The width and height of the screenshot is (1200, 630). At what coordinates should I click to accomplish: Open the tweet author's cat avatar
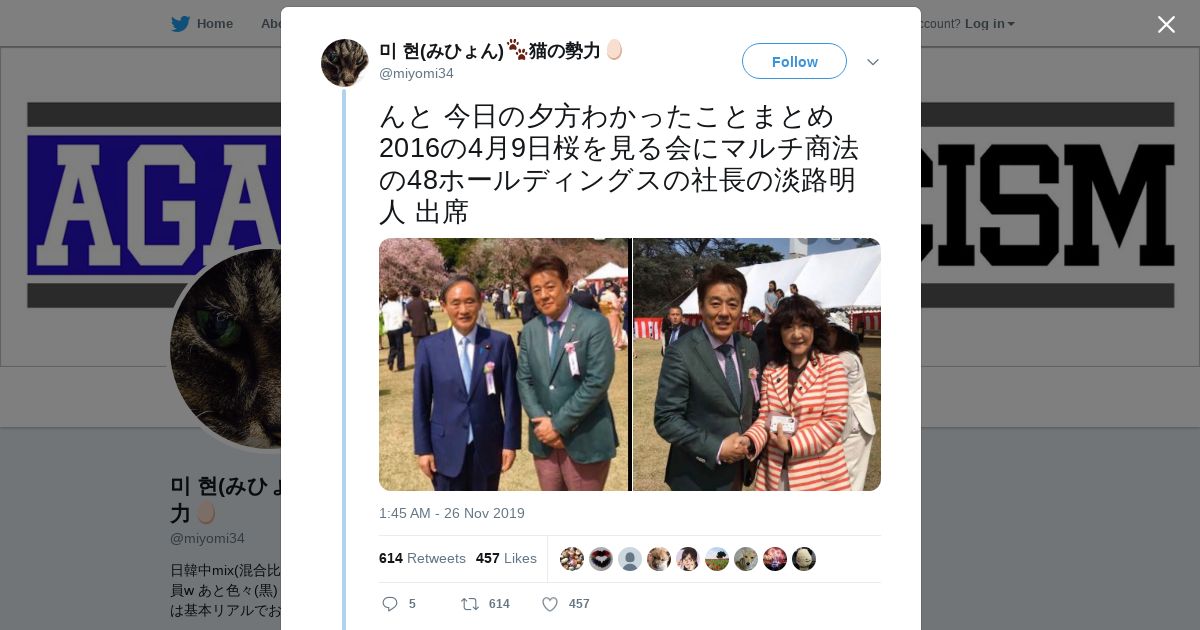[x=345, y=63]
